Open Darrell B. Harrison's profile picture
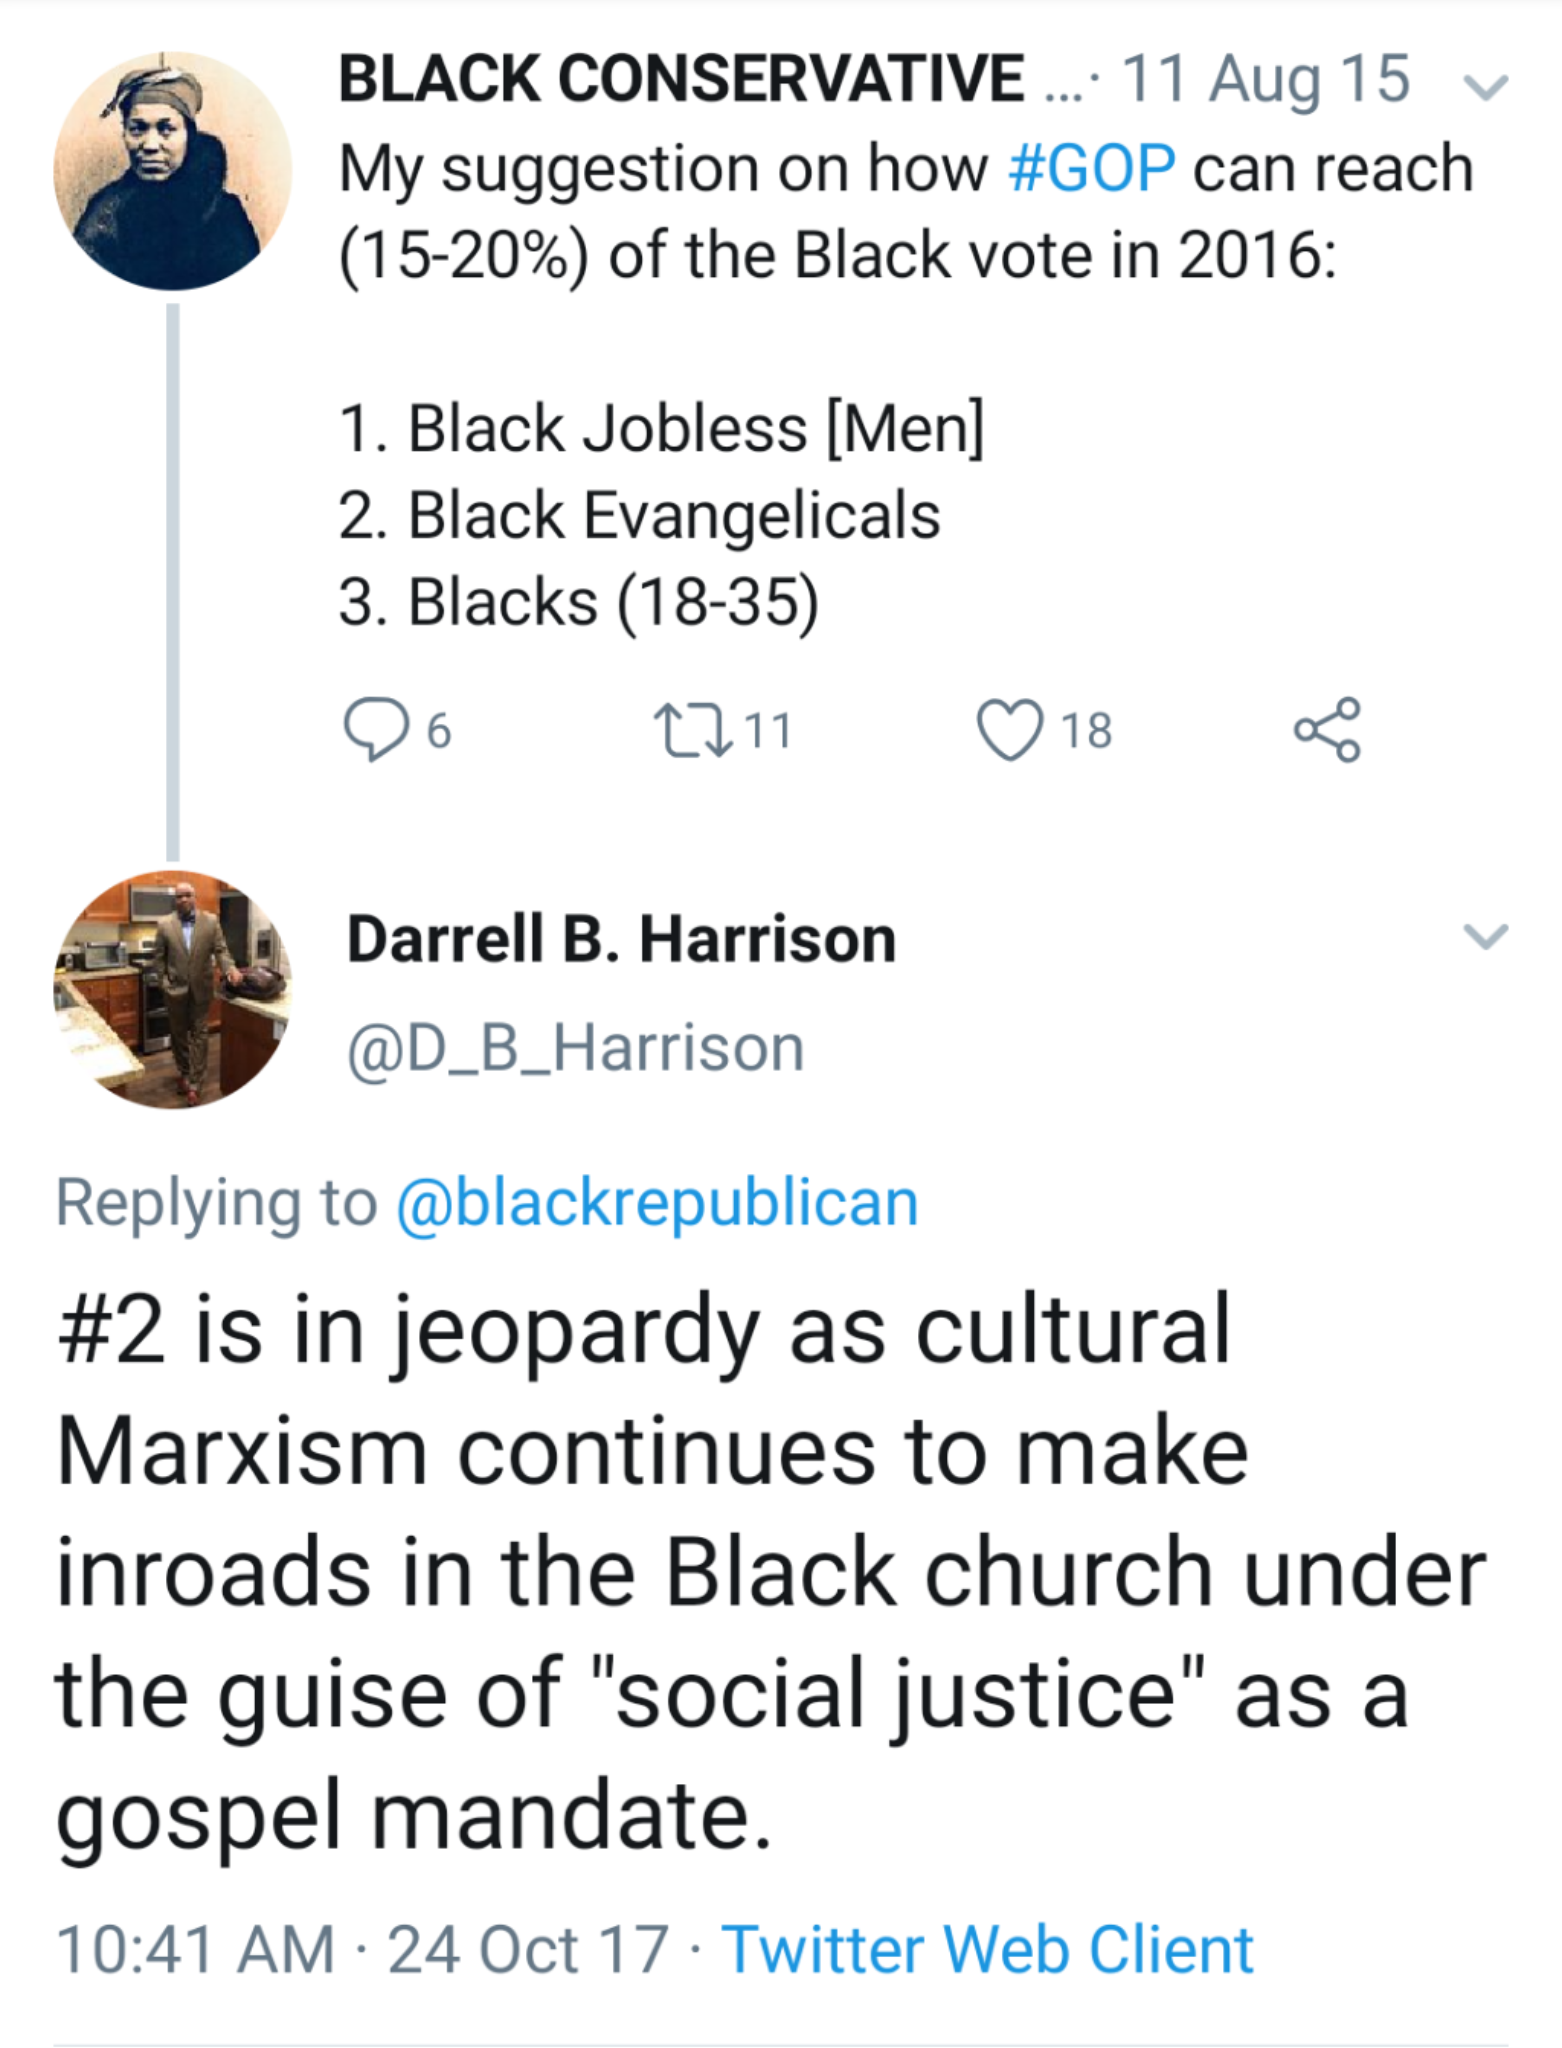 point(172,989)
